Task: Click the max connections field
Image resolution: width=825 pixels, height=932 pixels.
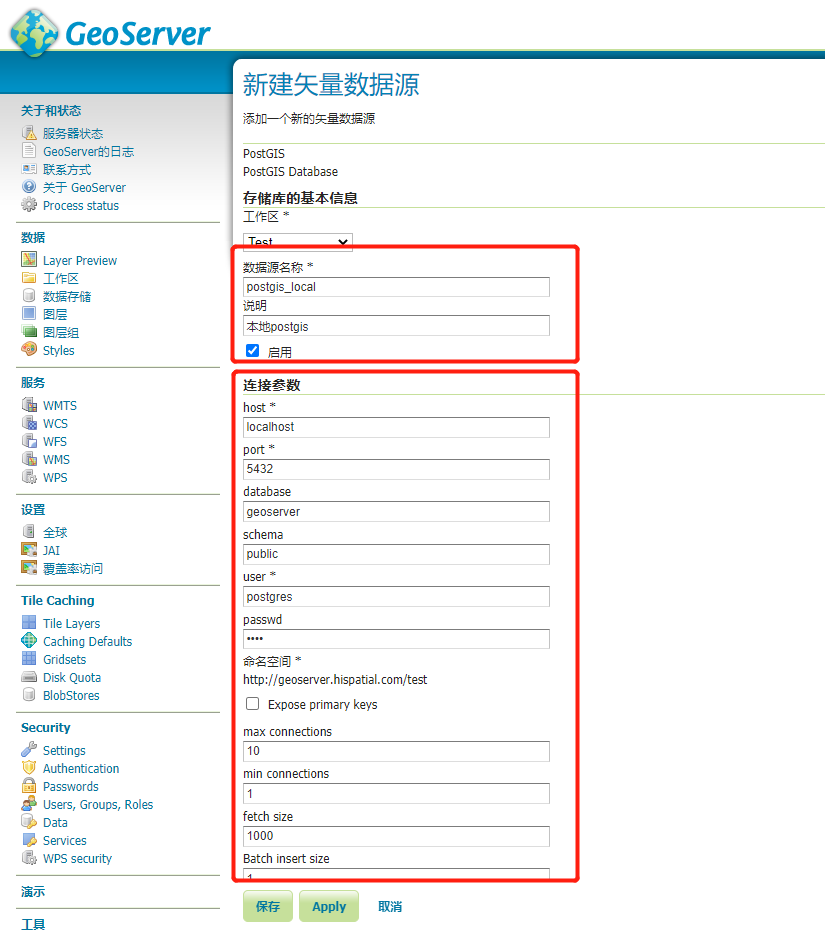Action: click(x=396, y=751)
